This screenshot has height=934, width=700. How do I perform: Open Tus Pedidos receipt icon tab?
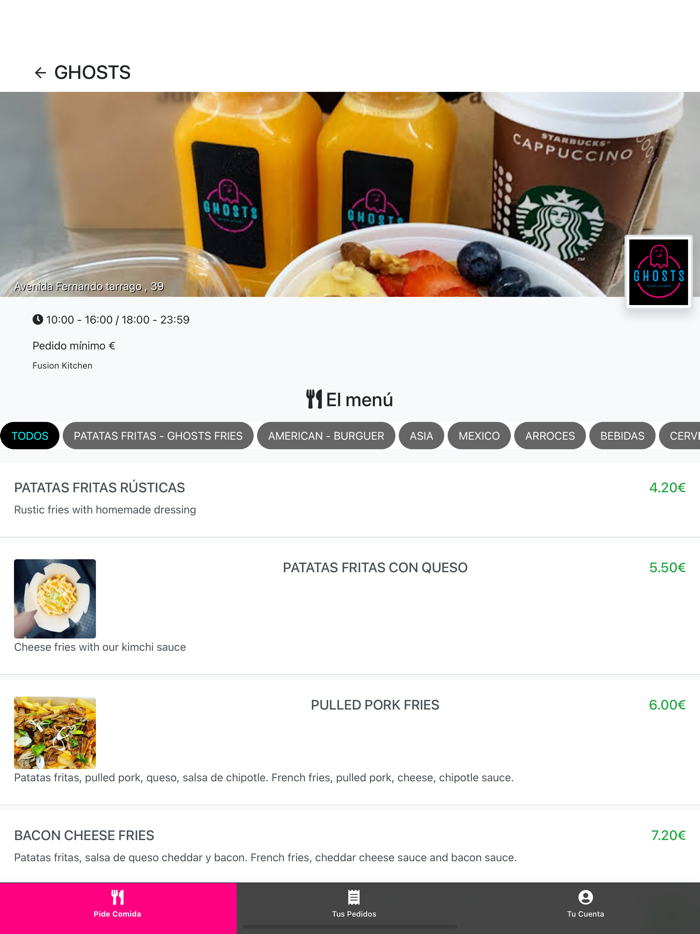[x=354, y=905]
